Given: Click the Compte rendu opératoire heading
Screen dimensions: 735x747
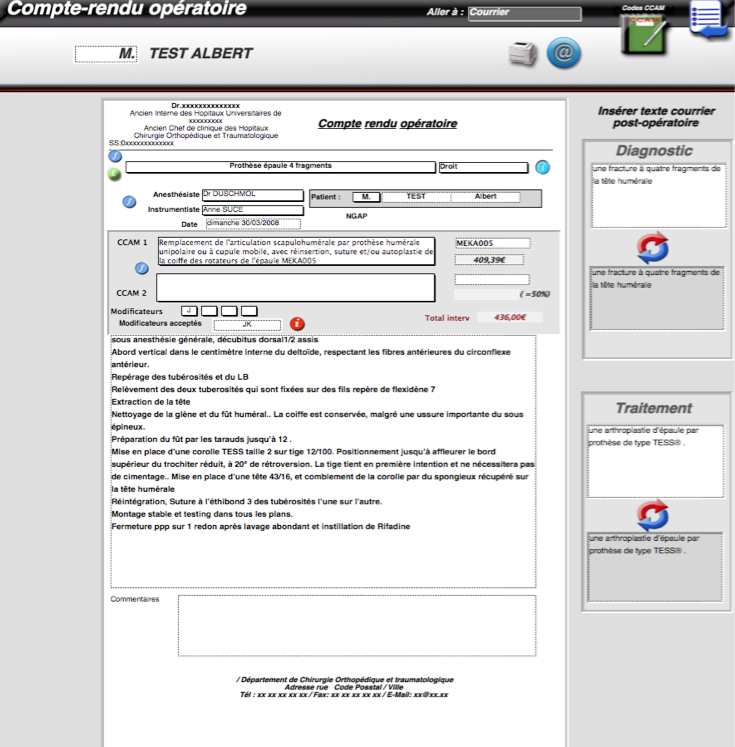Looking at the screenshot, I should 387,124.
